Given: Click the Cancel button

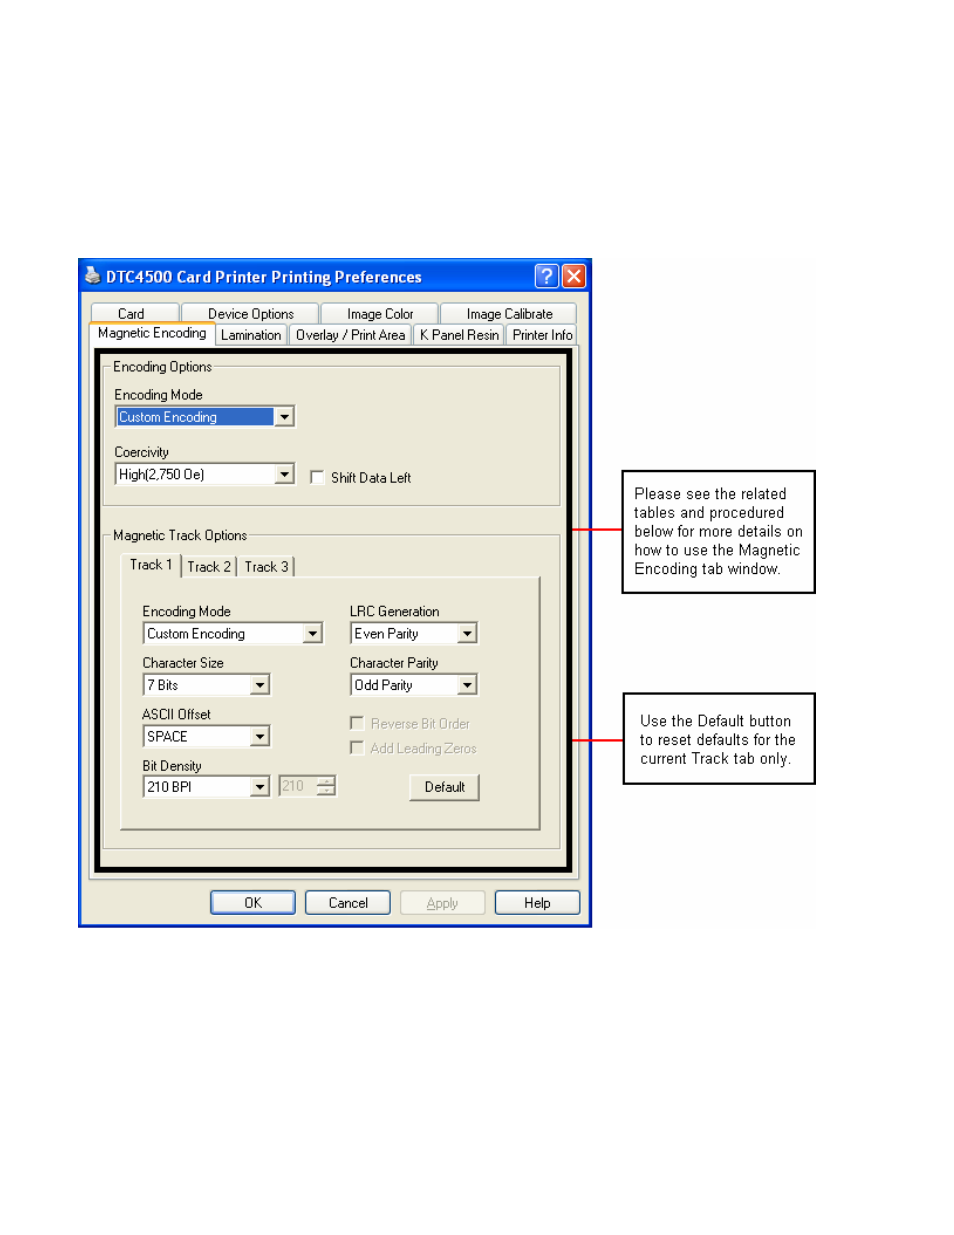Looking at the screenshot, I should click(348, 903).
